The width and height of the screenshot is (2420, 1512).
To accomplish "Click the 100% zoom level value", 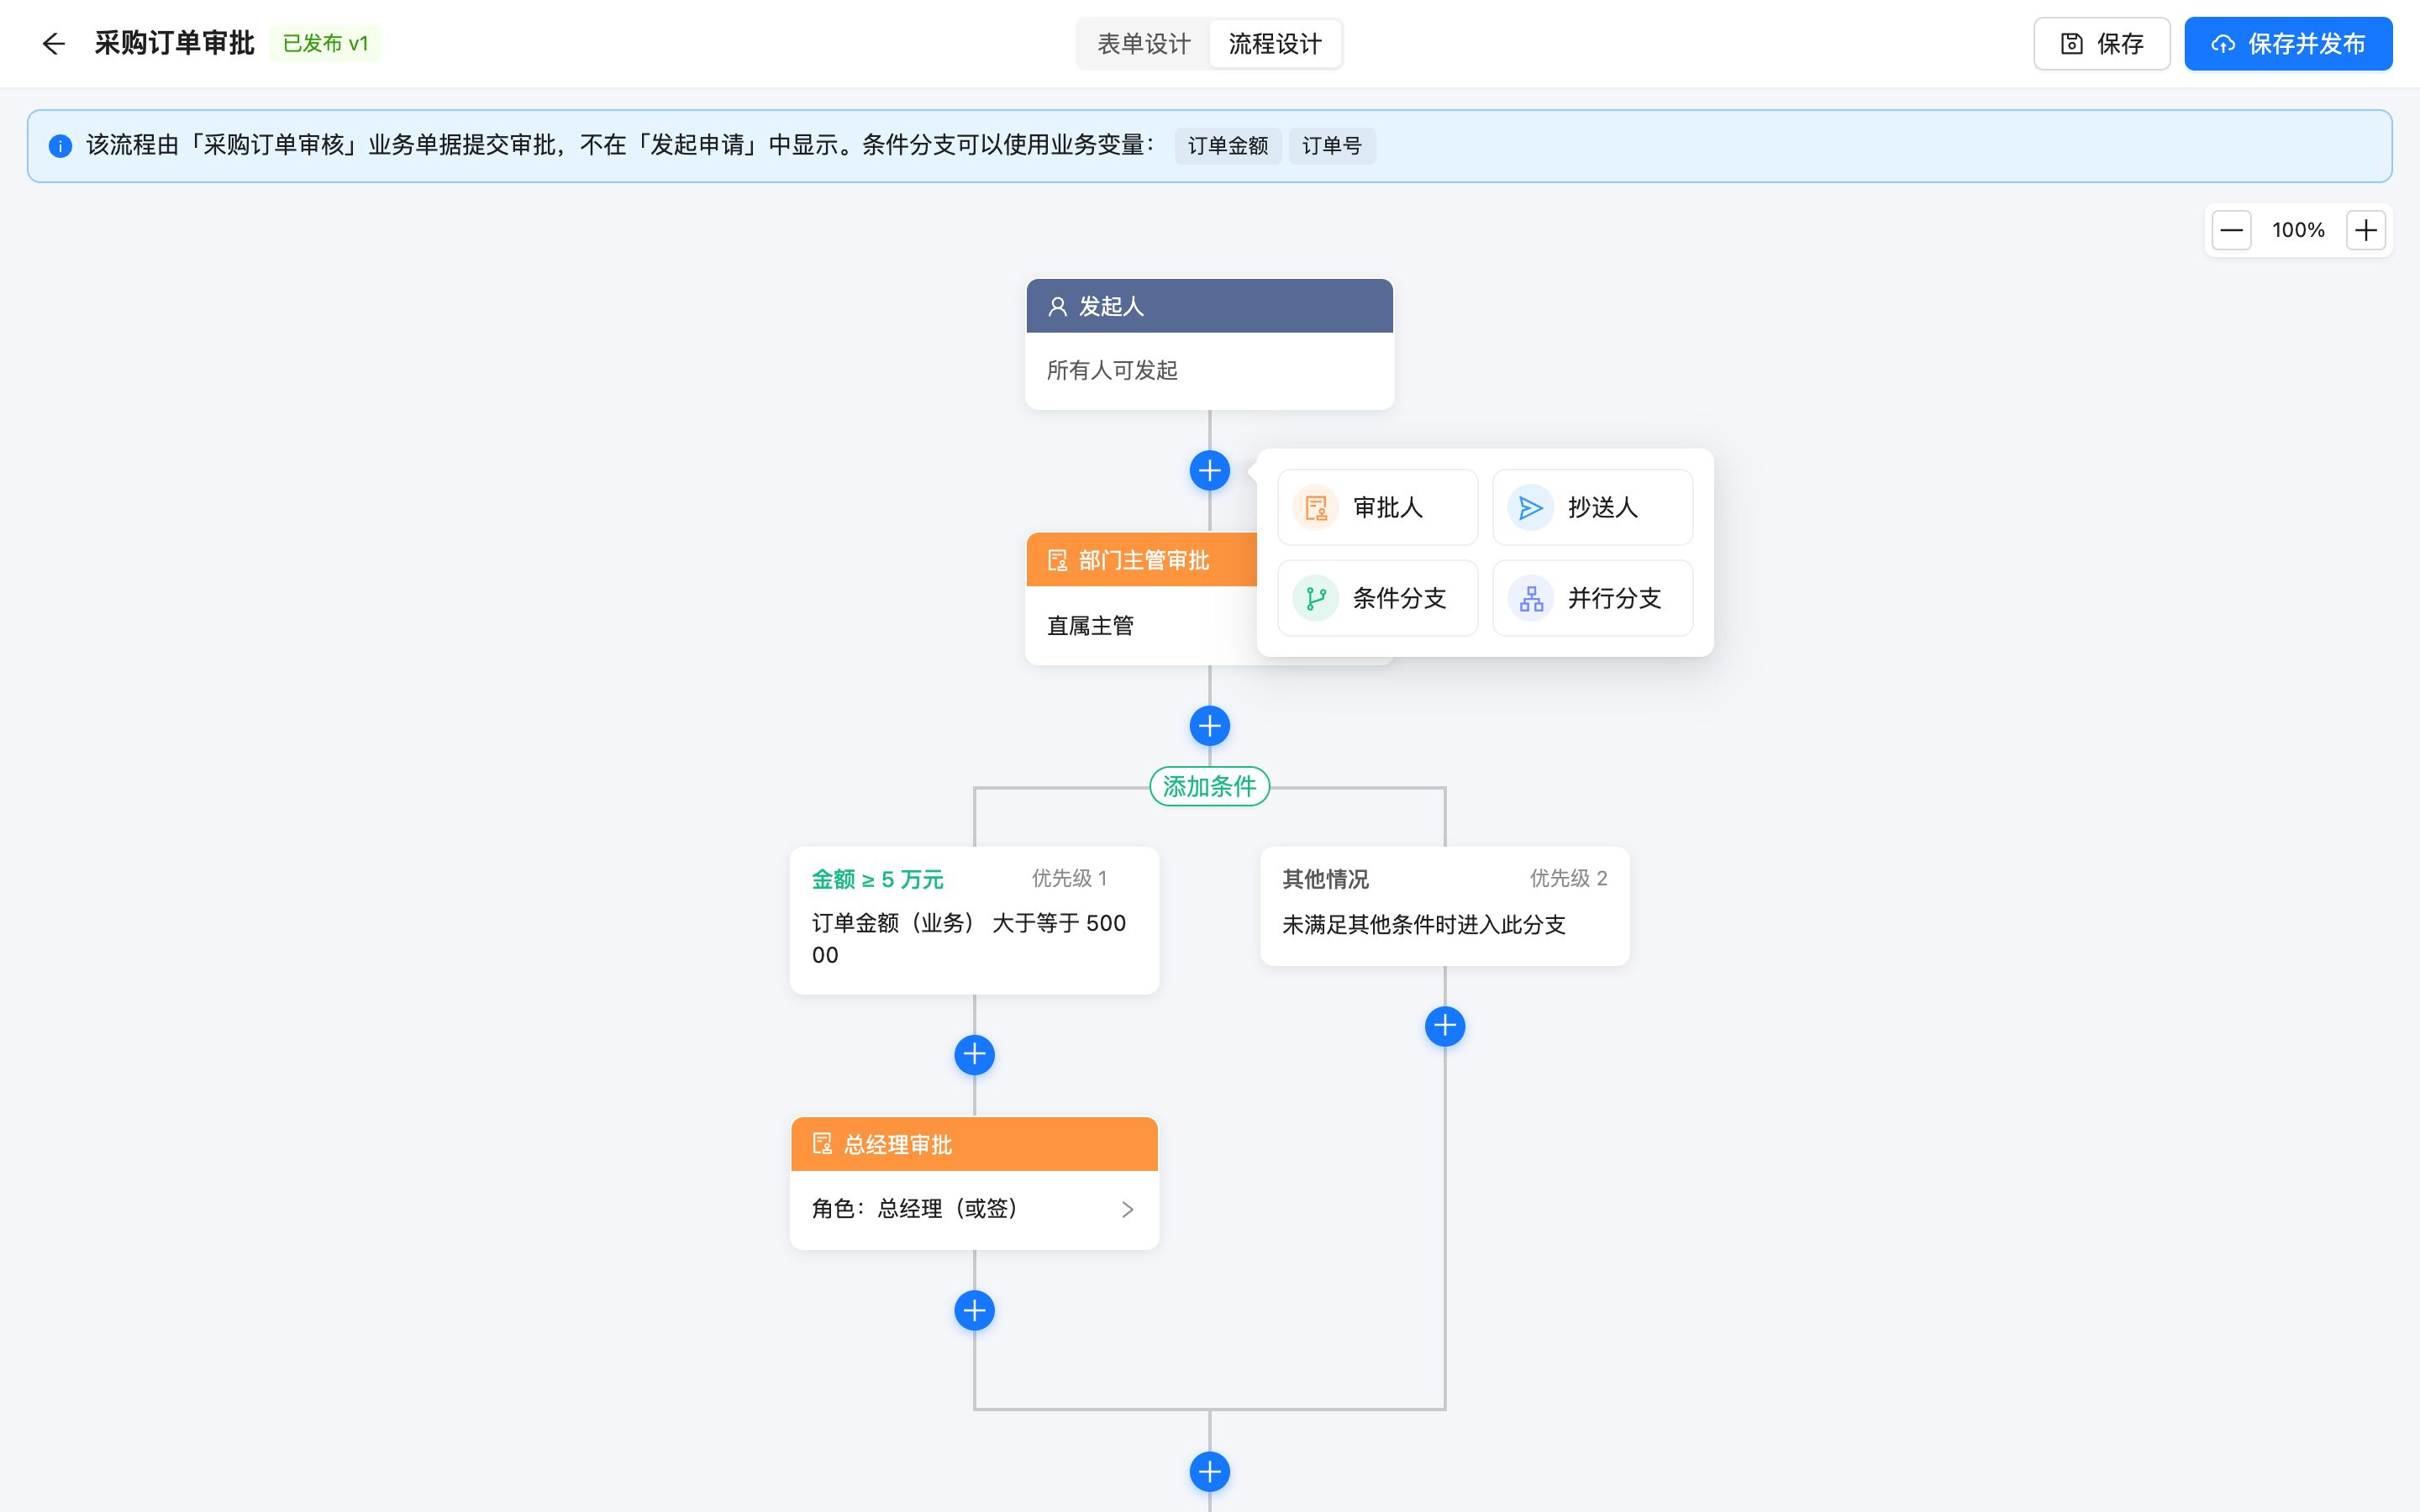I will (x=2298, y=231).
